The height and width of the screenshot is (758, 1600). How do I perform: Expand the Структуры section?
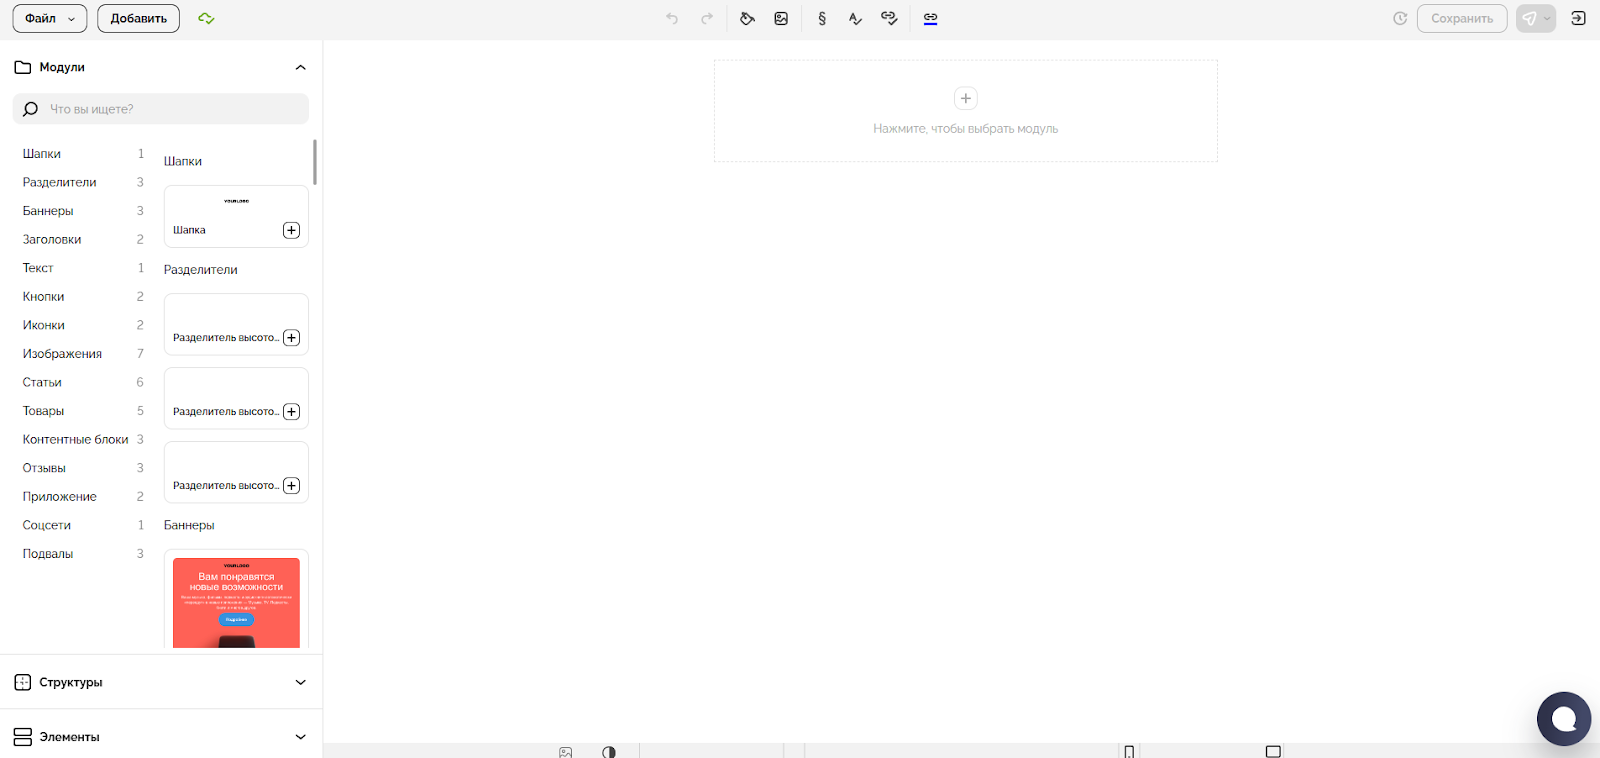(300, 682)
